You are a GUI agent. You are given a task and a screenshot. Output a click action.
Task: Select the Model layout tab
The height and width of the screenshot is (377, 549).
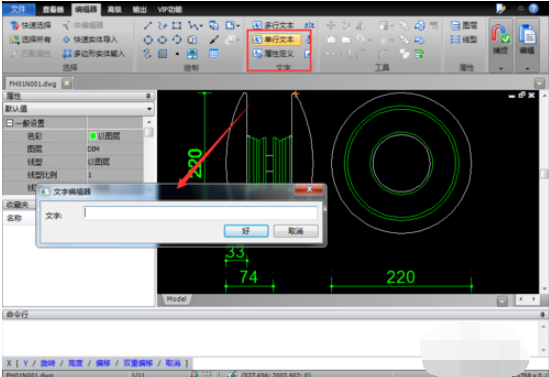tap(176, 299)
